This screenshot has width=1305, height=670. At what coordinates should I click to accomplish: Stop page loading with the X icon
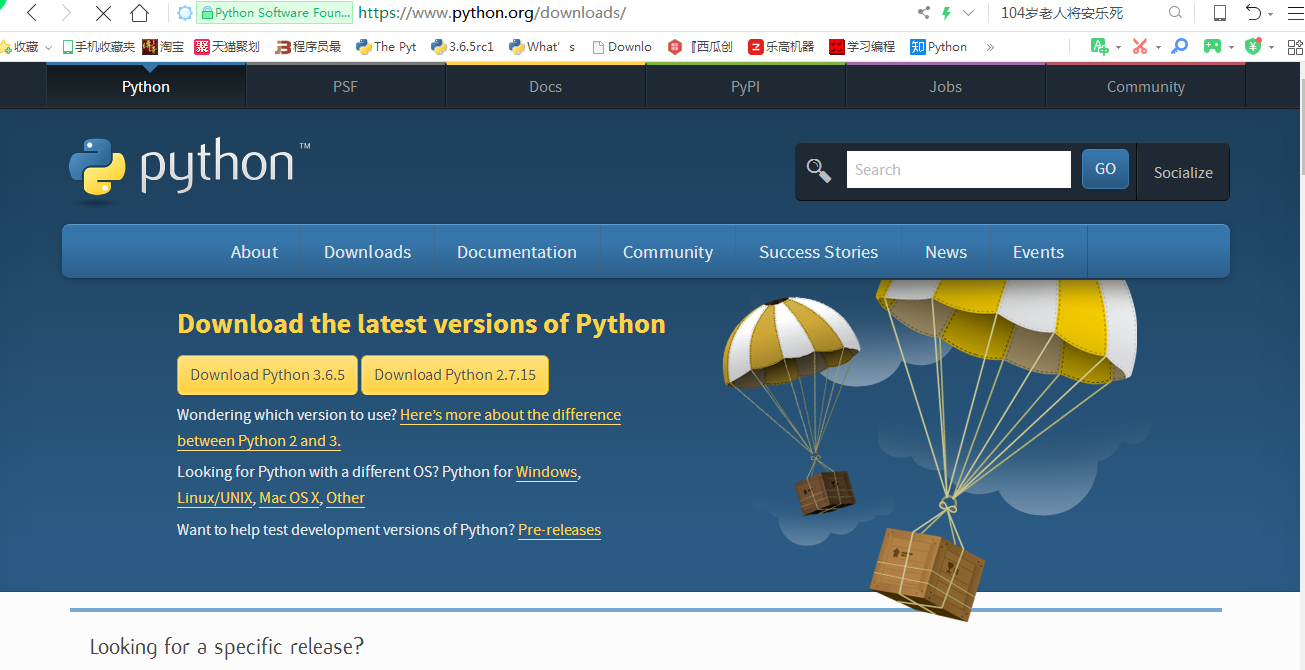click(x=103, y=13)
